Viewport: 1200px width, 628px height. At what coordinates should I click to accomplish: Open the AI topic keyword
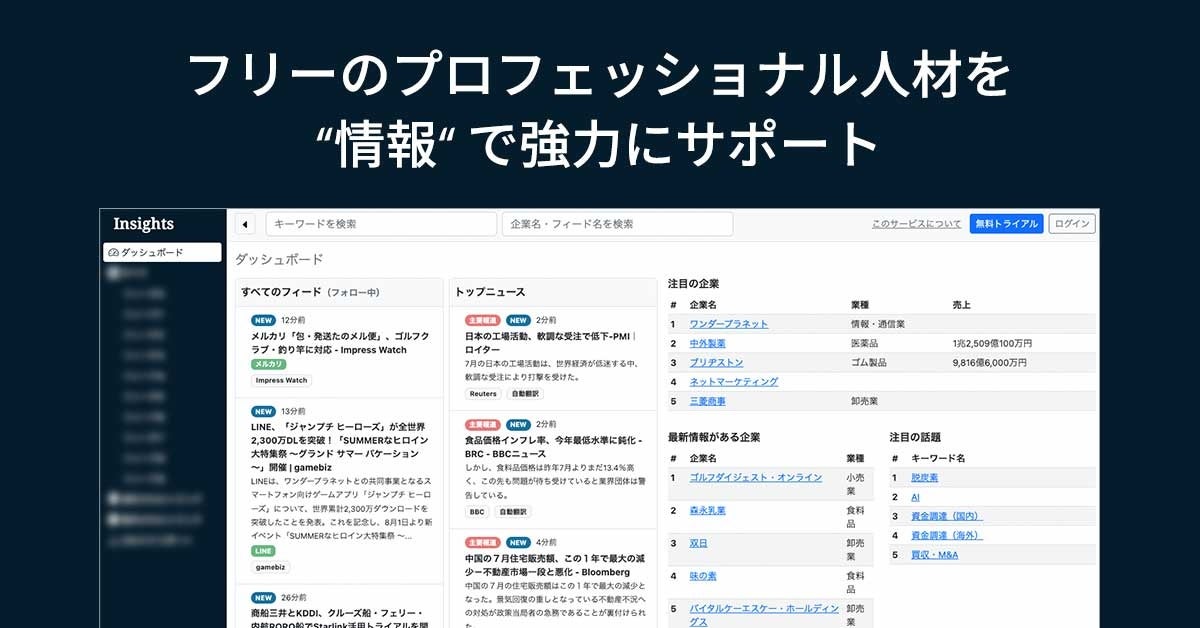click(915, 497)
